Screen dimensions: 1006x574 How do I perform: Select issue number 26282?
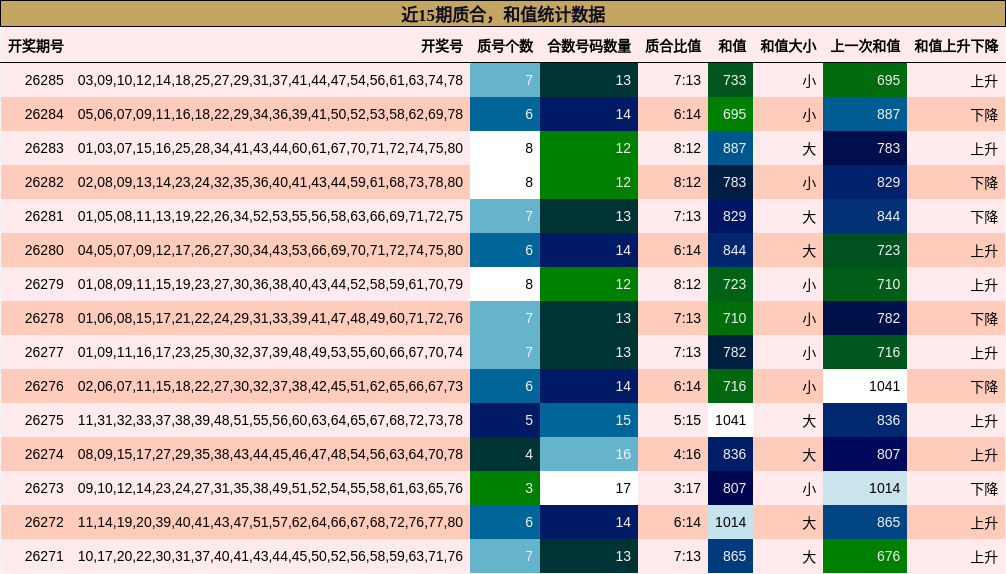click(x=44, y=182)
